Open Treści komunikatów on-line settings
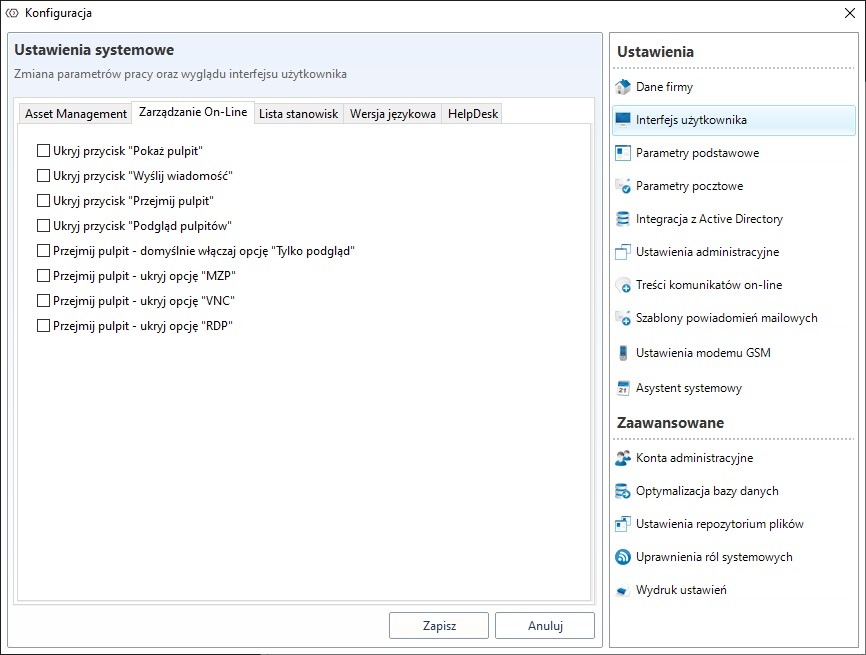This screenshot has width=866, height=655. click(709, 285)
